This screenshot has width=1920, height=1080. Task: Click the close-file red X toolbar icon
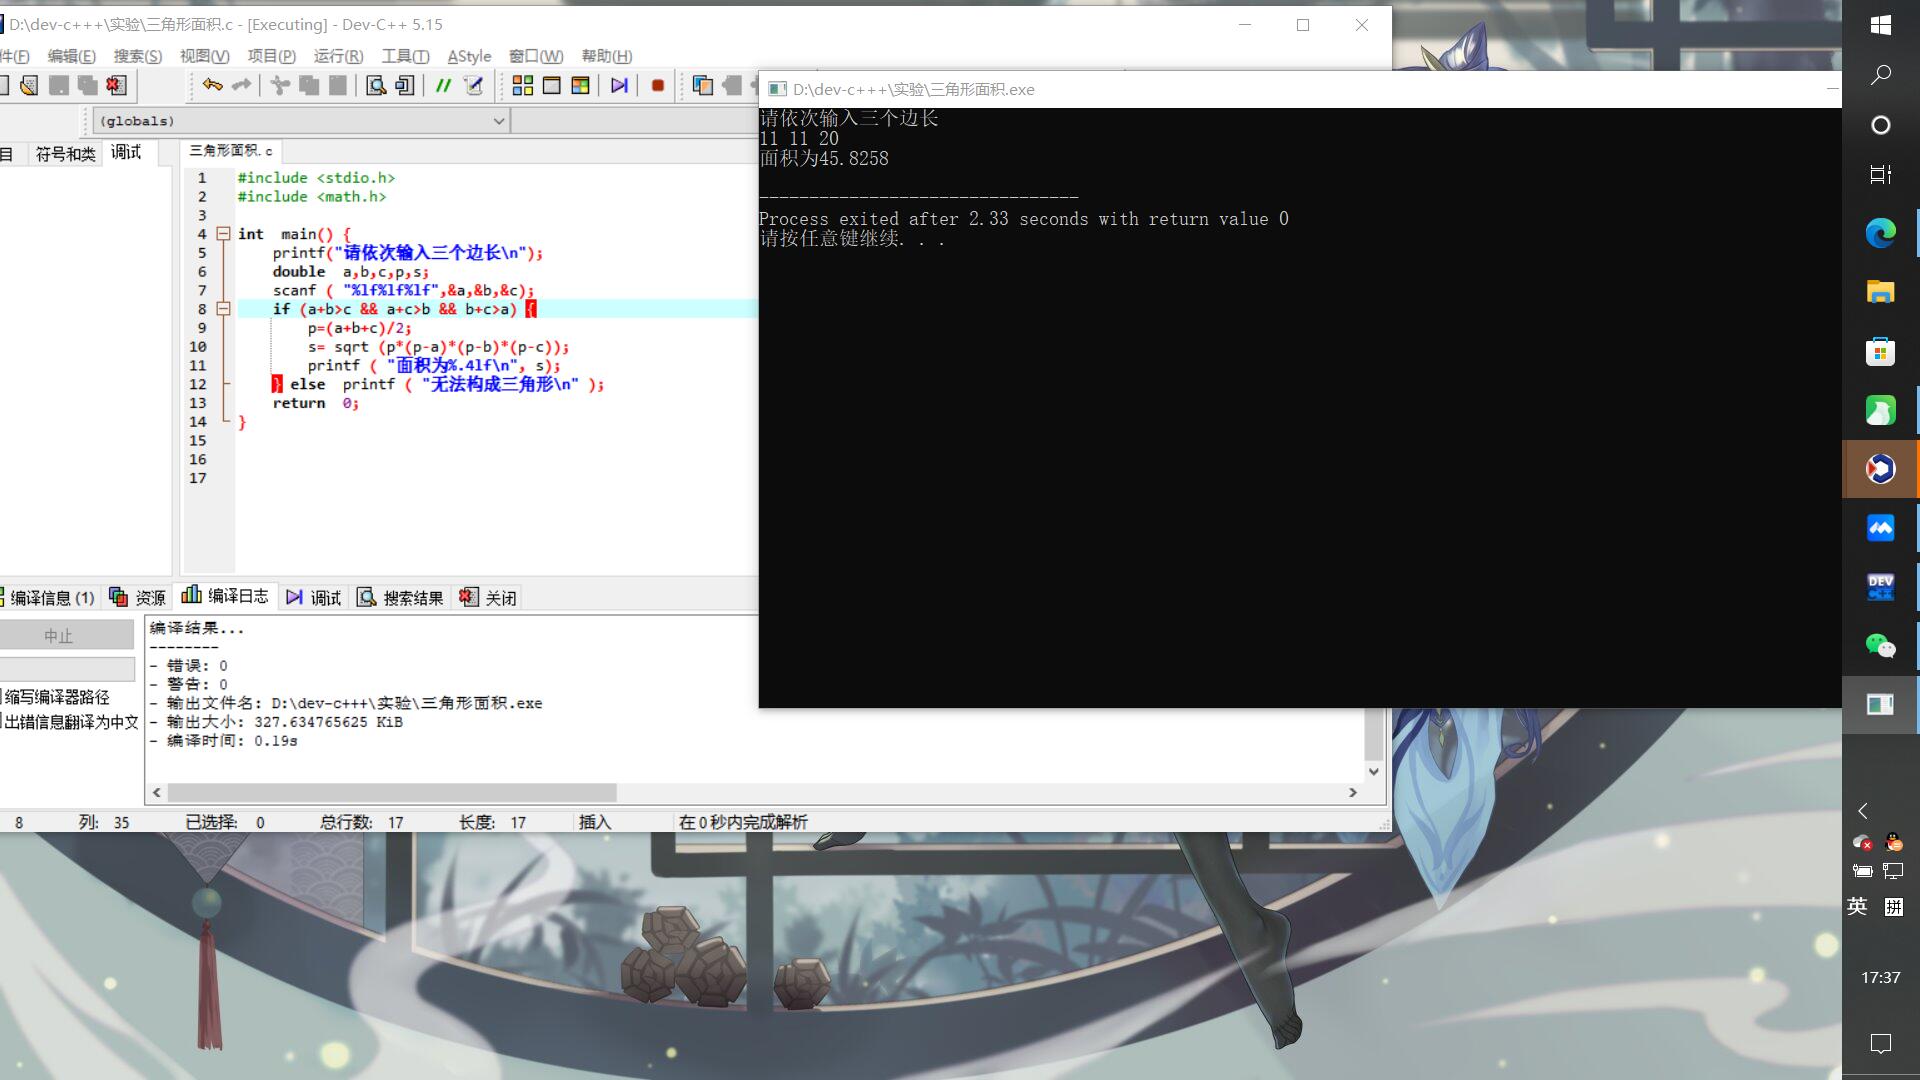[117, 85]
